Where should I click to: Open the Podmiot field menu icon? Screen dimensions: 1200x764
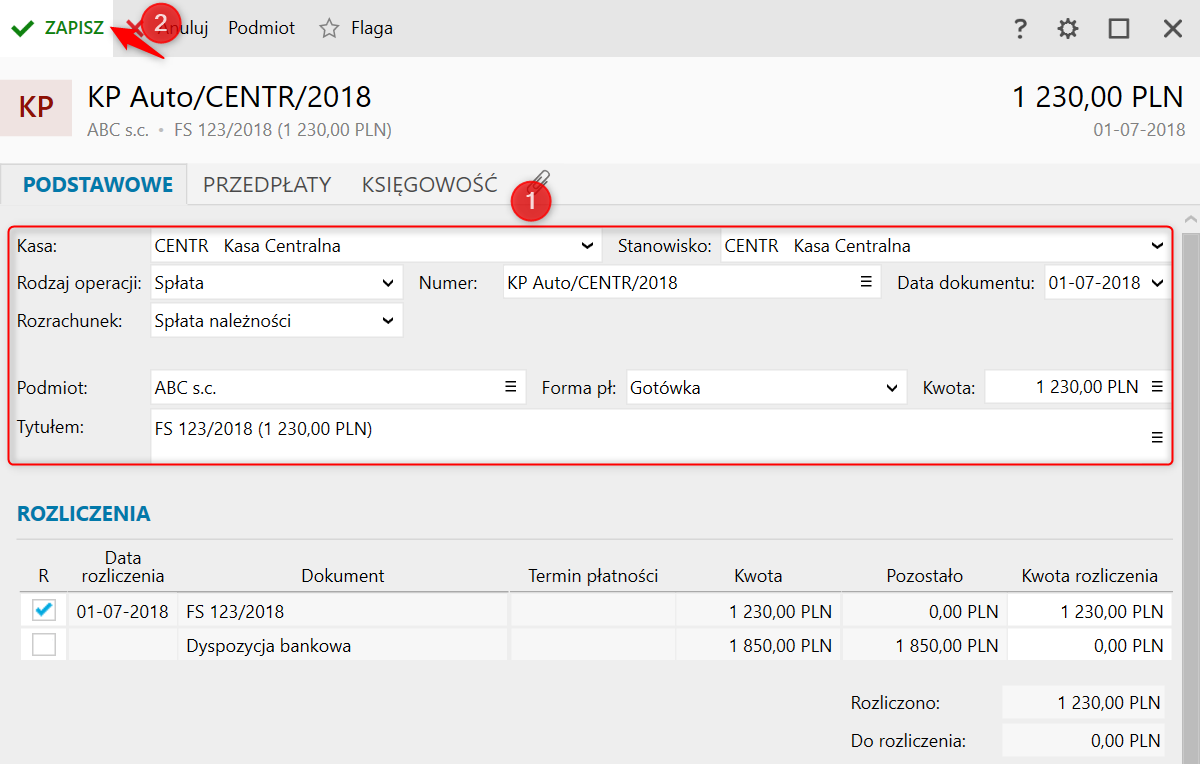pyautogui.click(x=510, y=387)
